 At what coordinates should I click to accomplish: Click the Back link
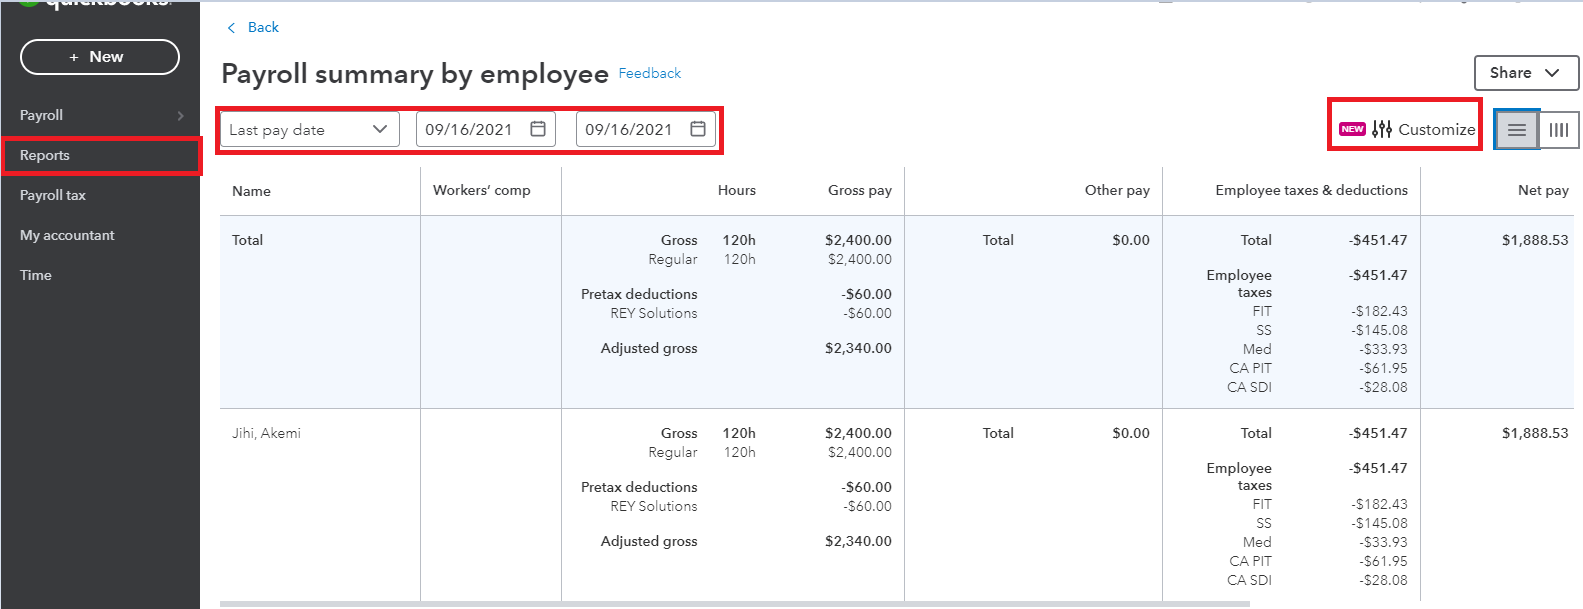[x=263, y=28]
